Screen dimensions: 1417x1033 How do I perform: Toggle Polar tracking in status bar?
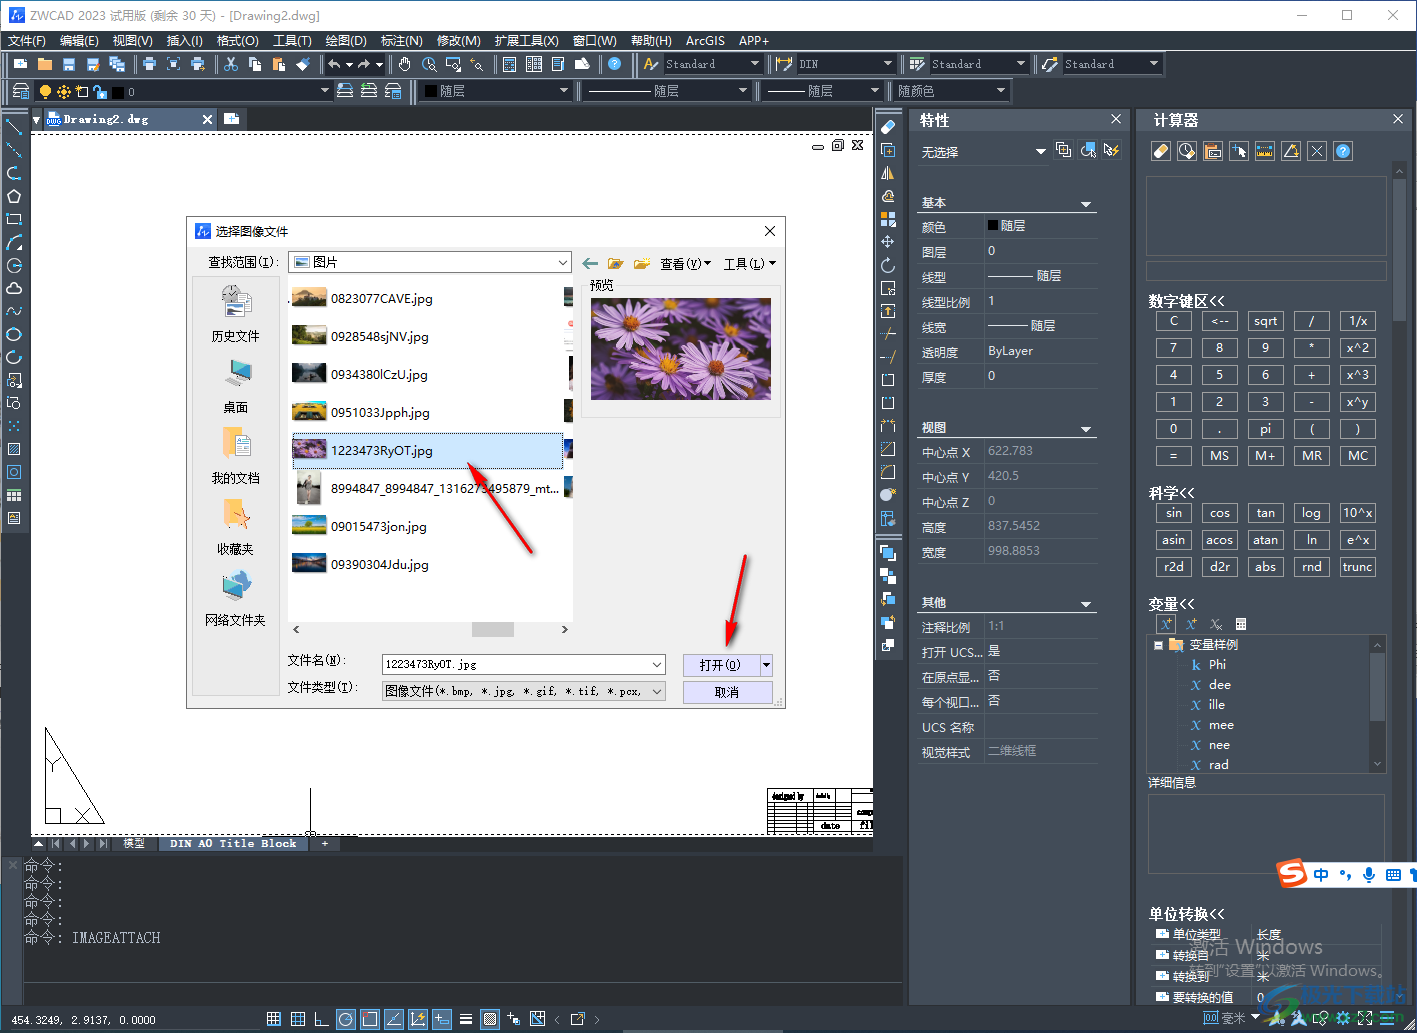(x=345, y=1019)
